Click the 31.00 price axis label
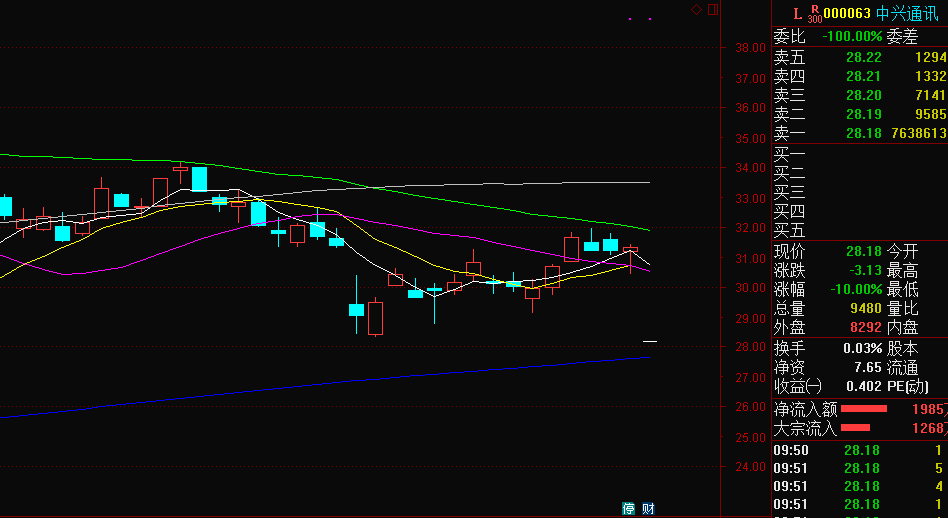 coord(750,258)
